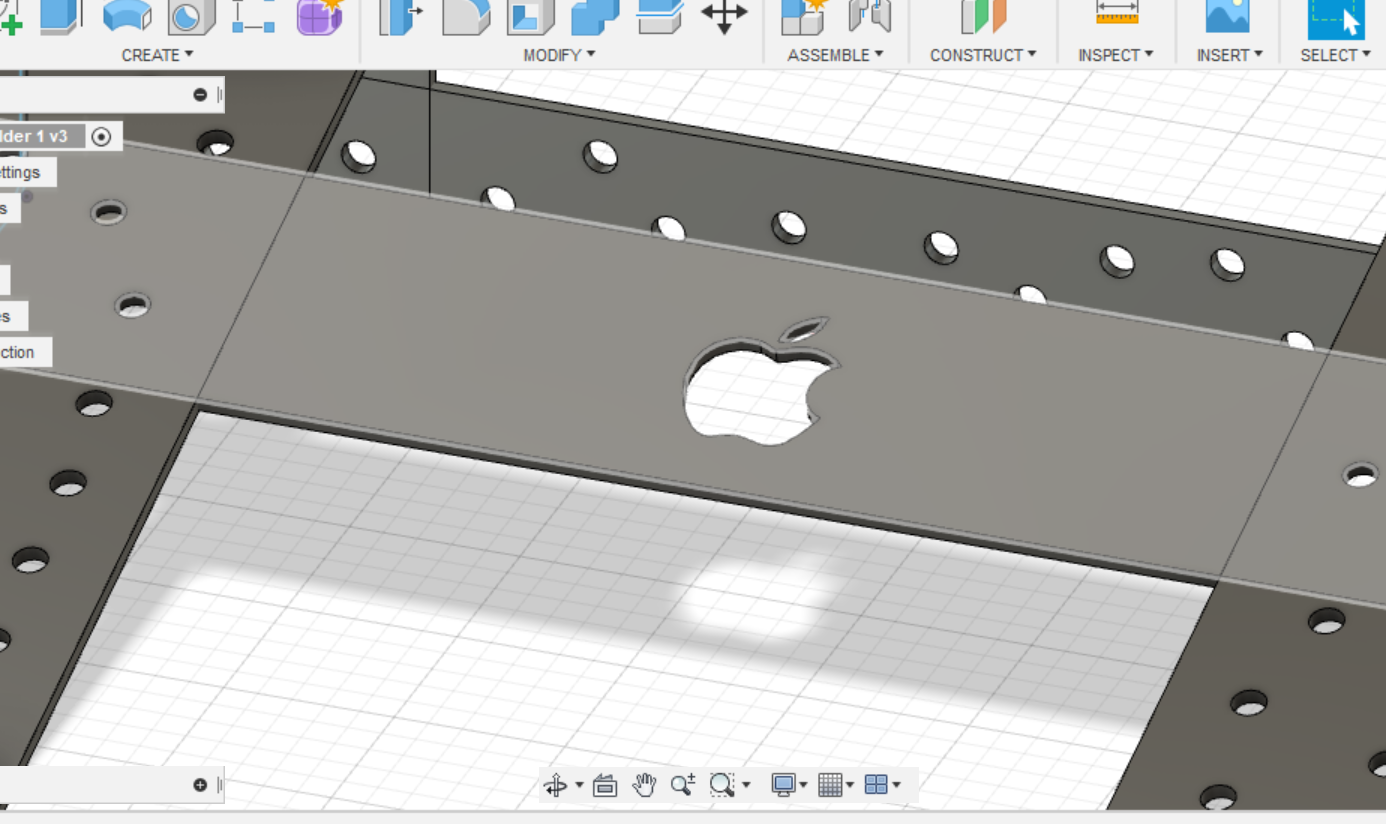Click the Zoom Window/Fit icon
Viewport: 1386px width, 824px height.
(722, 785)
